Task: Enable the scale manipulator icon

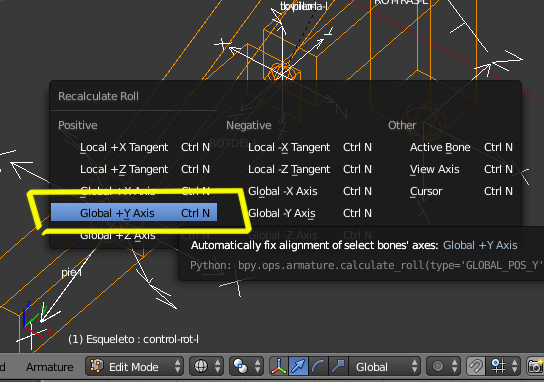Action: 338,366
